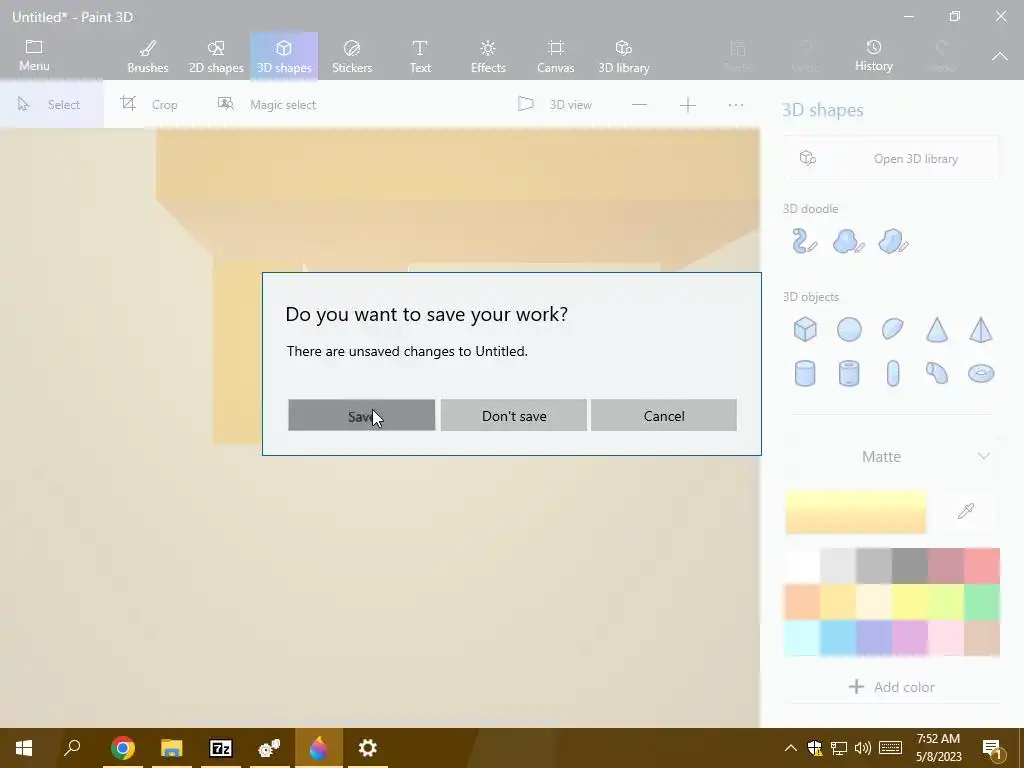Viewport: 1024px width, 768px height.
Task: Open Canvas settings
Action: (x=556, y=56)
